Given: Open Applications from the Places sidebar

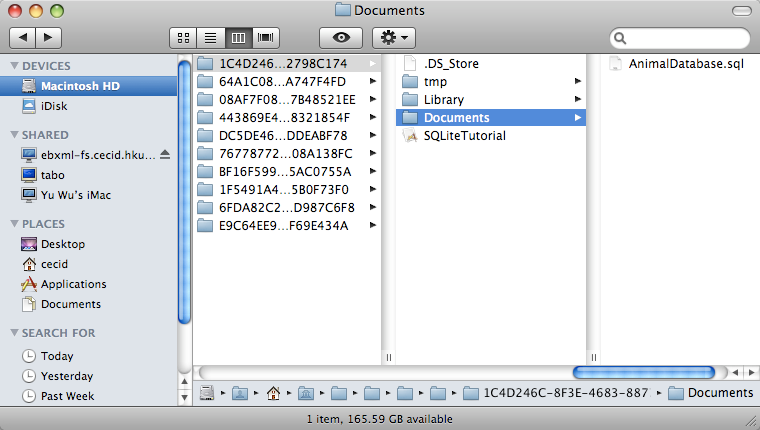Looking at the screenshot, I should click(x=73, y=284).
